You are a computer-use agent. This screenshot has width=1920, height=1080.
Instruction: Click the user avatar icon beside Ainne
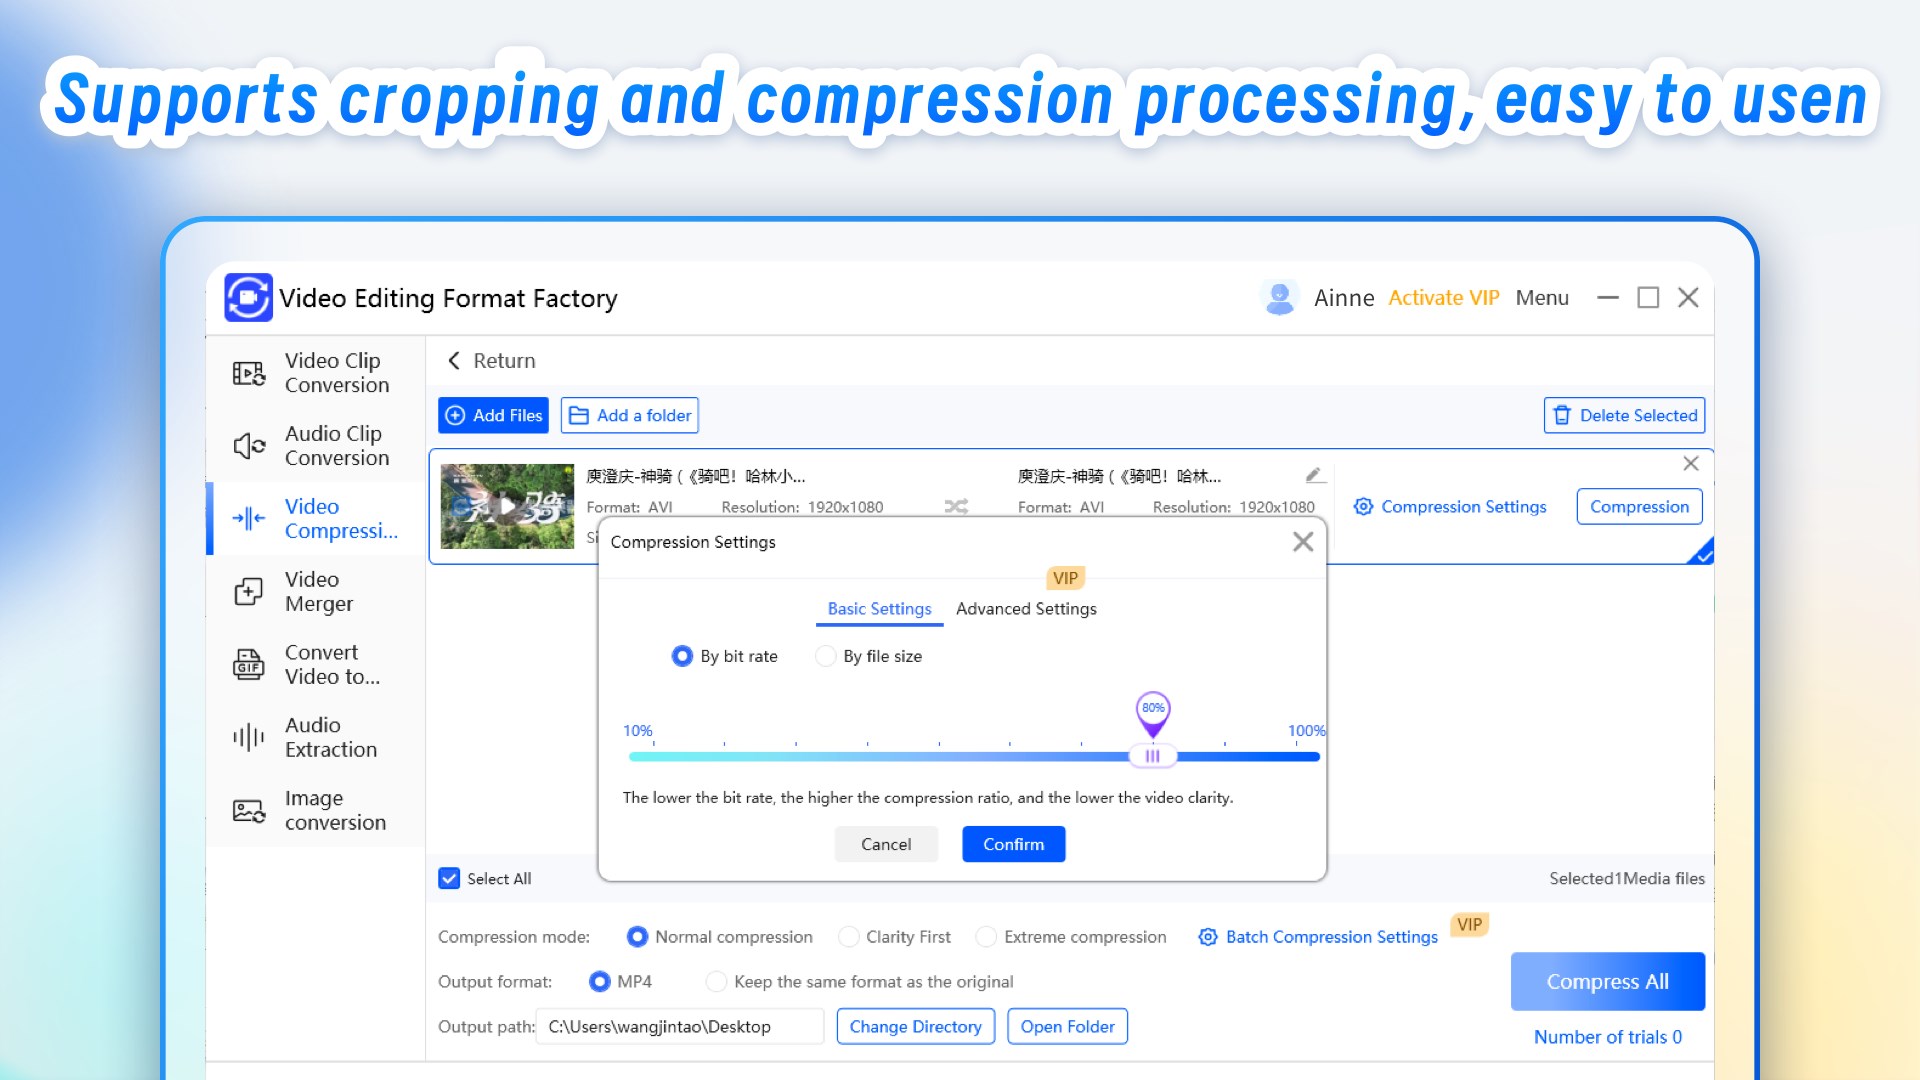(1279, 298)
